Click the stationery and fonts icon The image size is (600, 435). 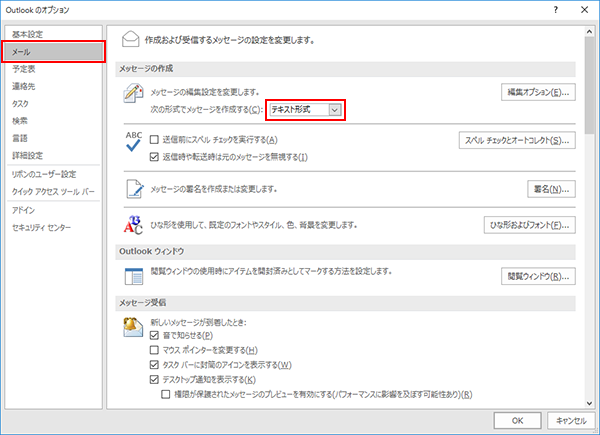[x=133, y=224]
